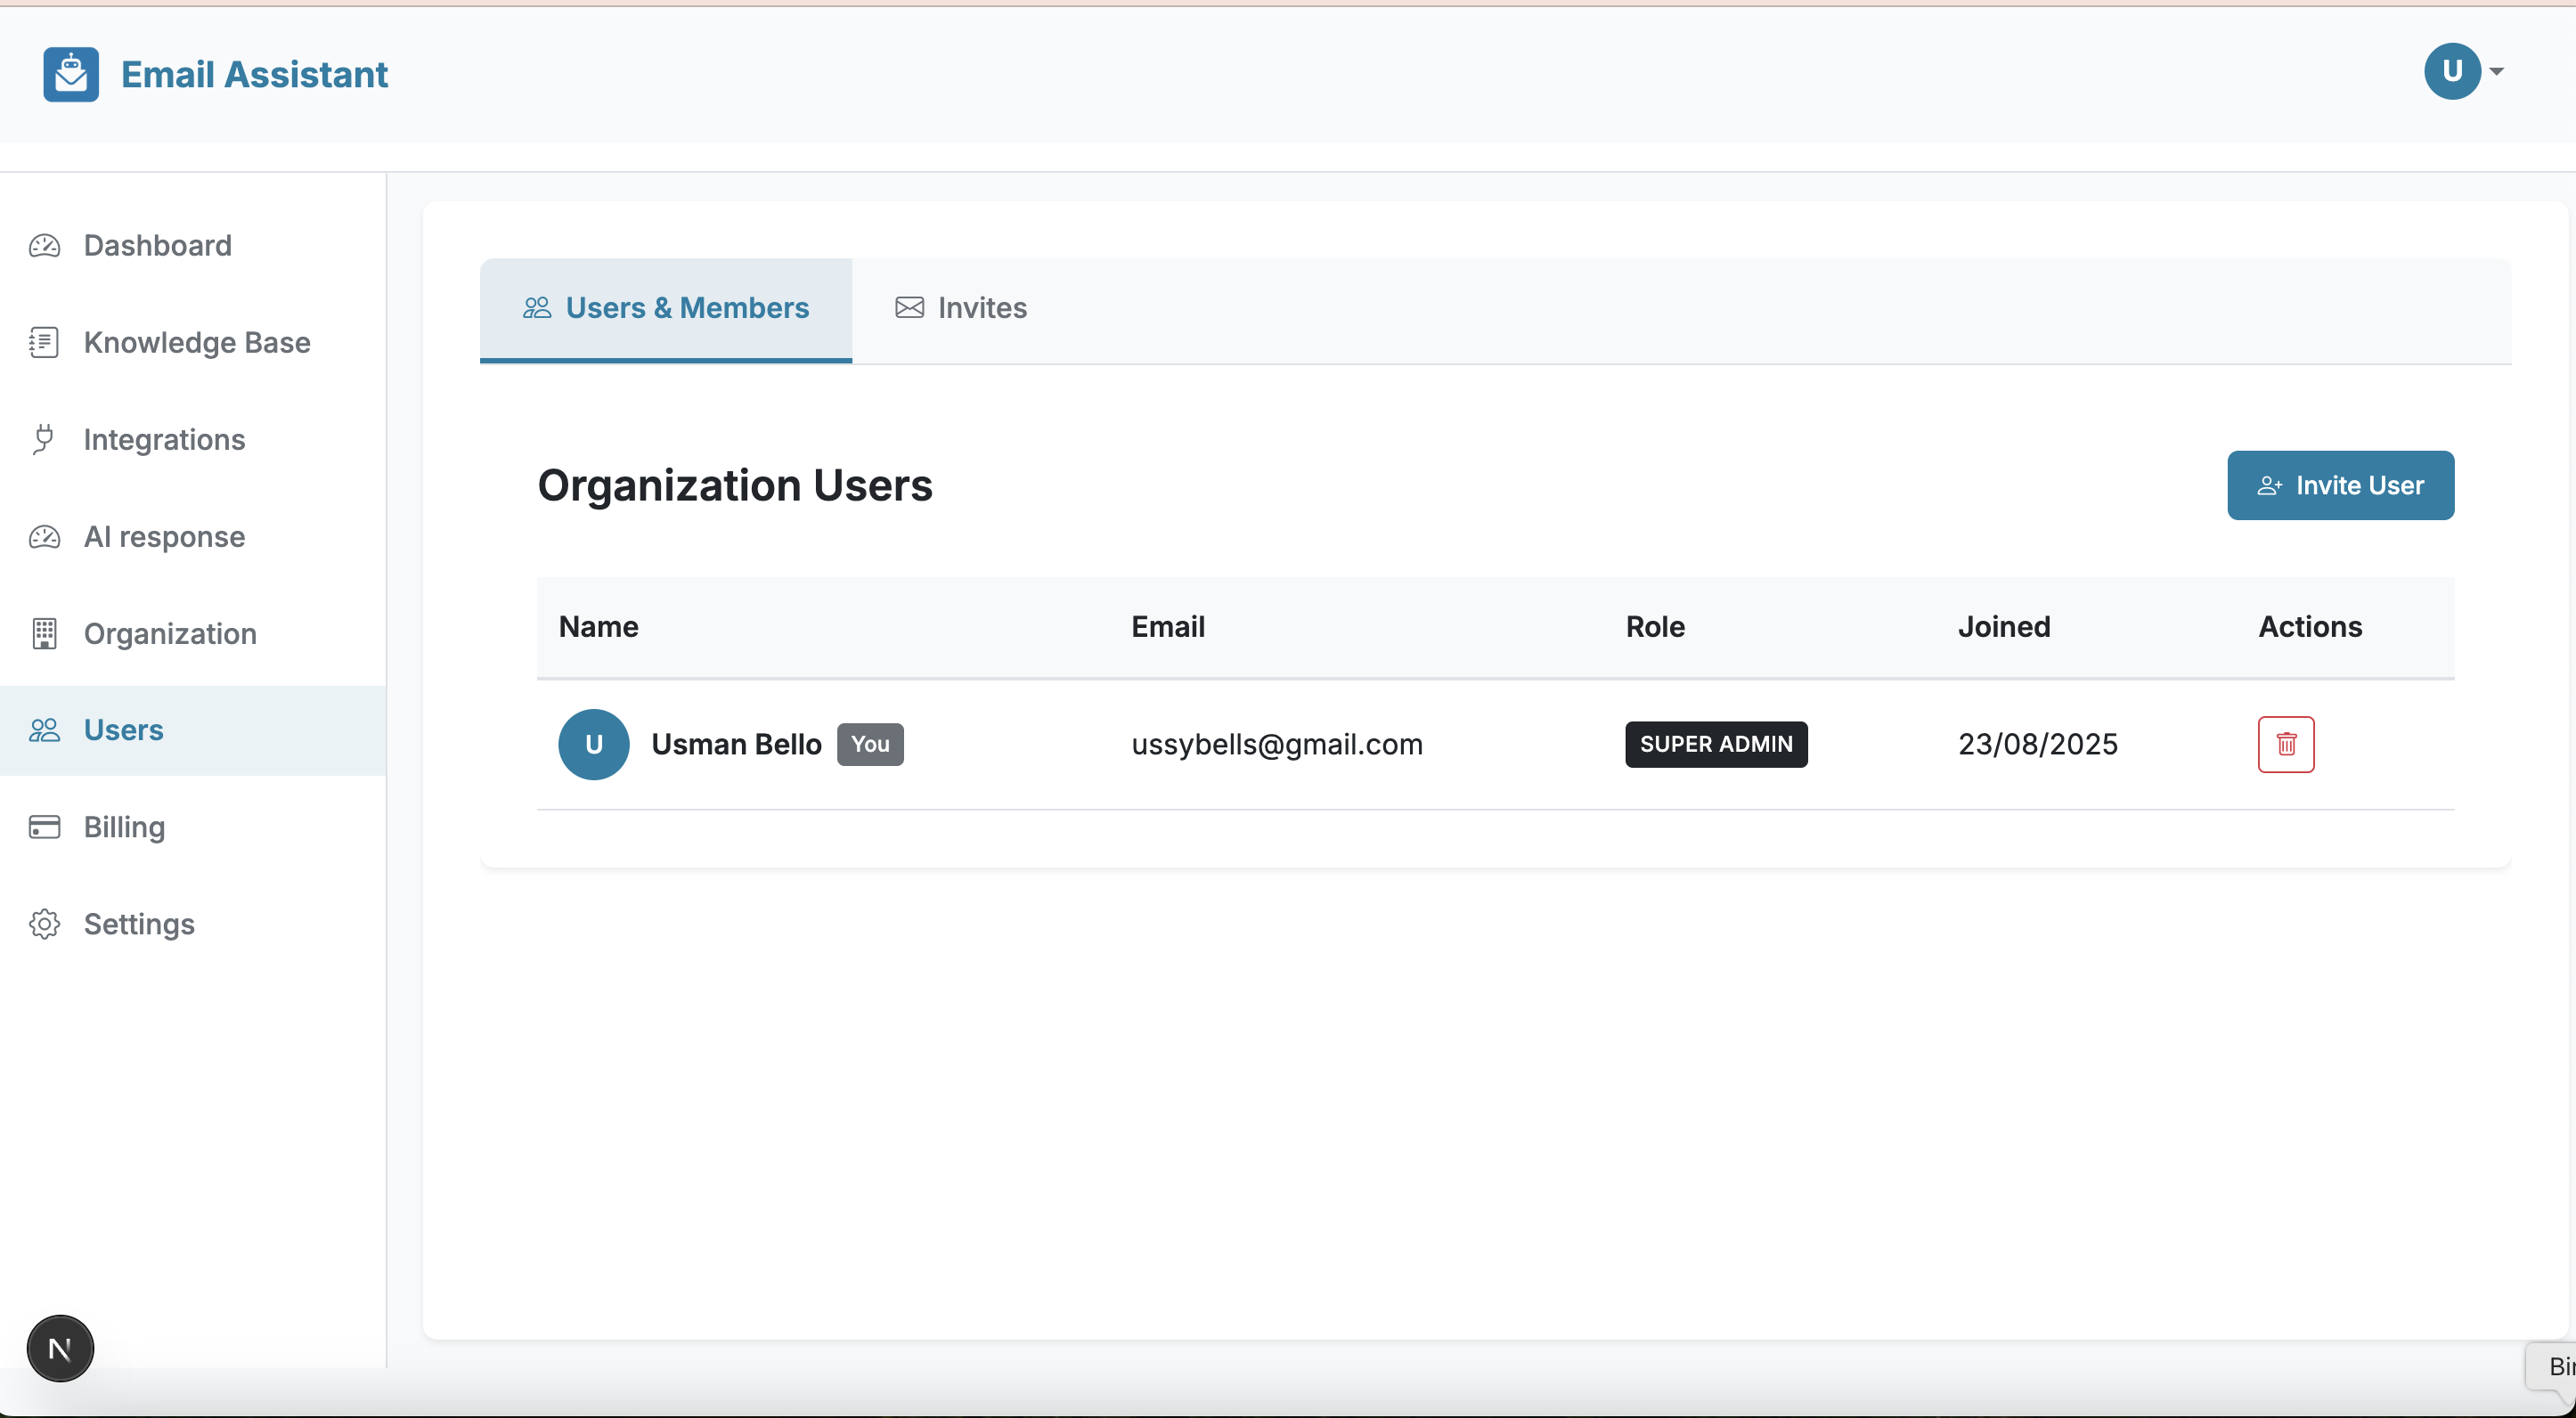Open Settings from the sidebar
The height and width of the screenshot is (1418, 2576).
pos(139,924)
